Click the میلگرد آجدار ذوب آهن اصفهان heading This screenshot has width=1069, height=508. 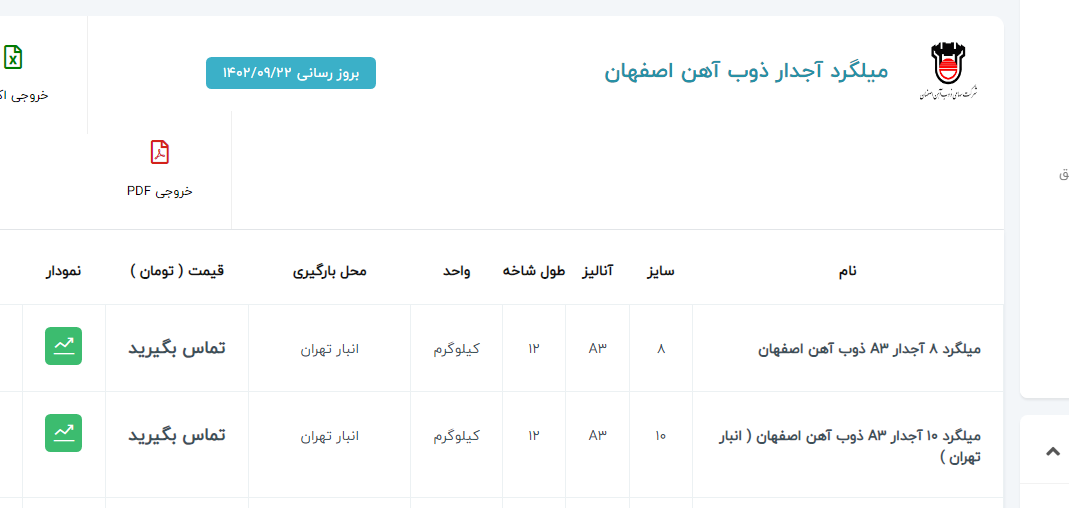746,71
